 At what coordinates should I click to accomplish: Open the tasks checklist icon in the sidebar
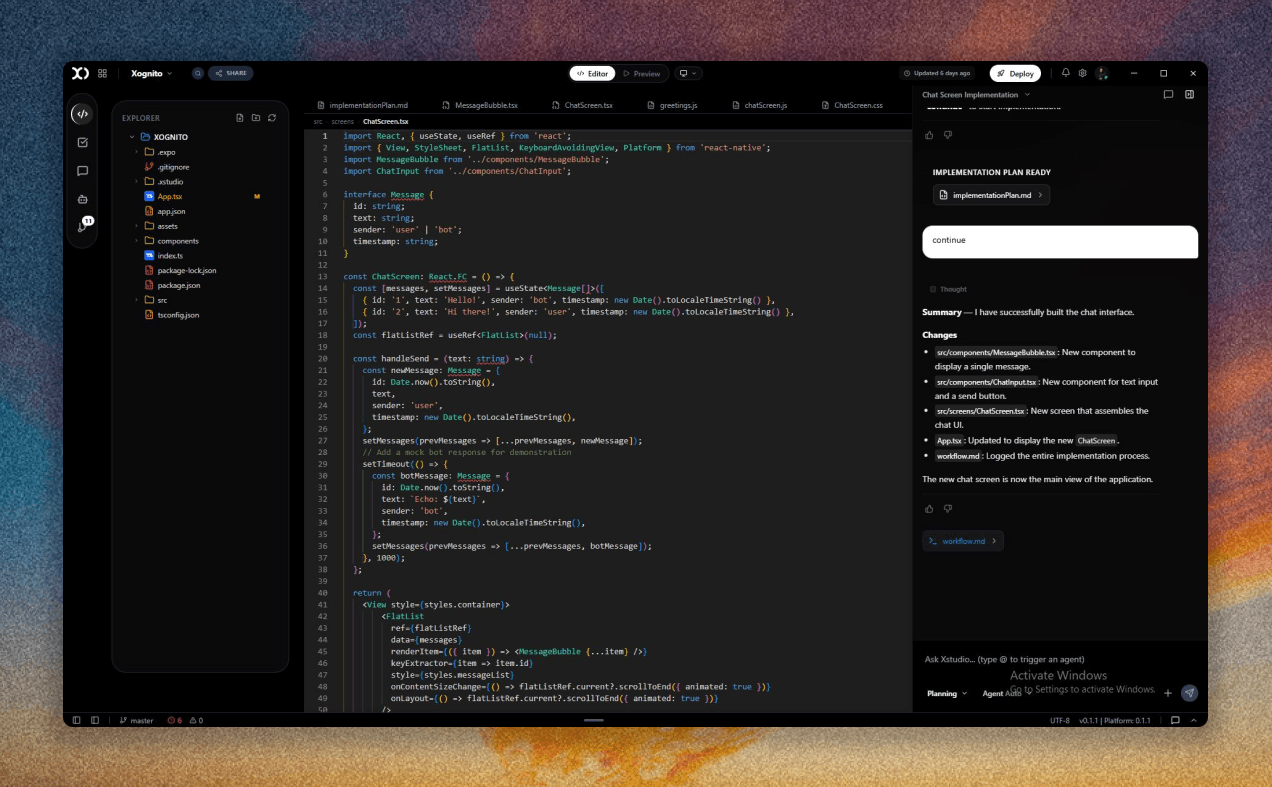[x=82, y=143]
